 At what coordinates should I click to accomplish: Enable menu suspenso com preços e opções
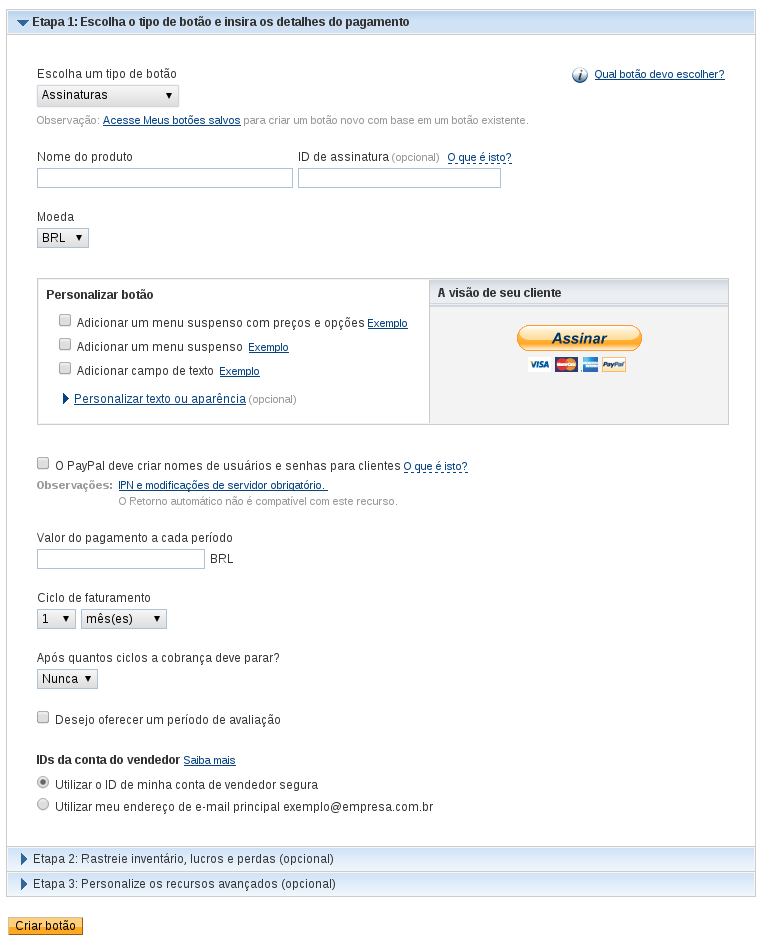click(65, 320)
